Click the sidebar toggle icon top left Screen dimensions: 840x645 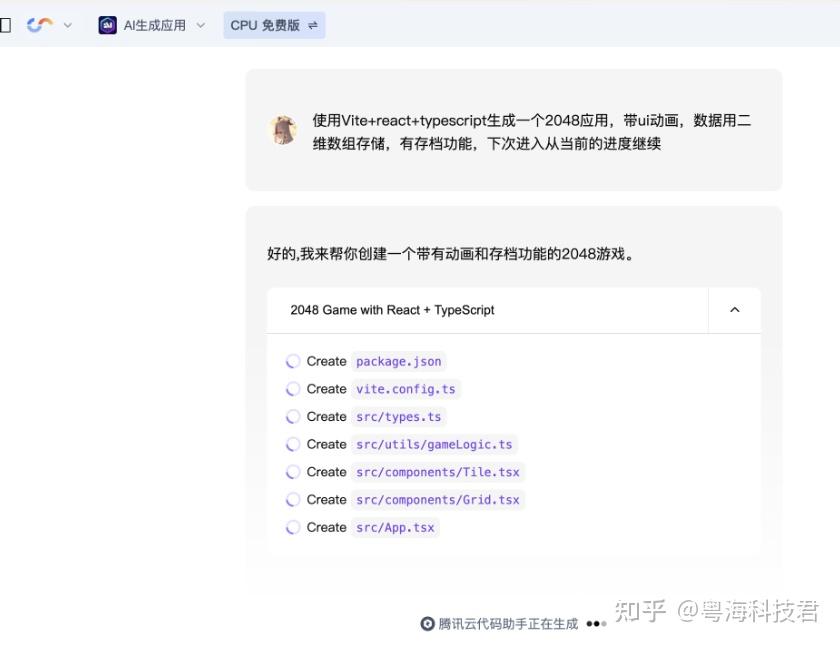click(x=9, y=24)
